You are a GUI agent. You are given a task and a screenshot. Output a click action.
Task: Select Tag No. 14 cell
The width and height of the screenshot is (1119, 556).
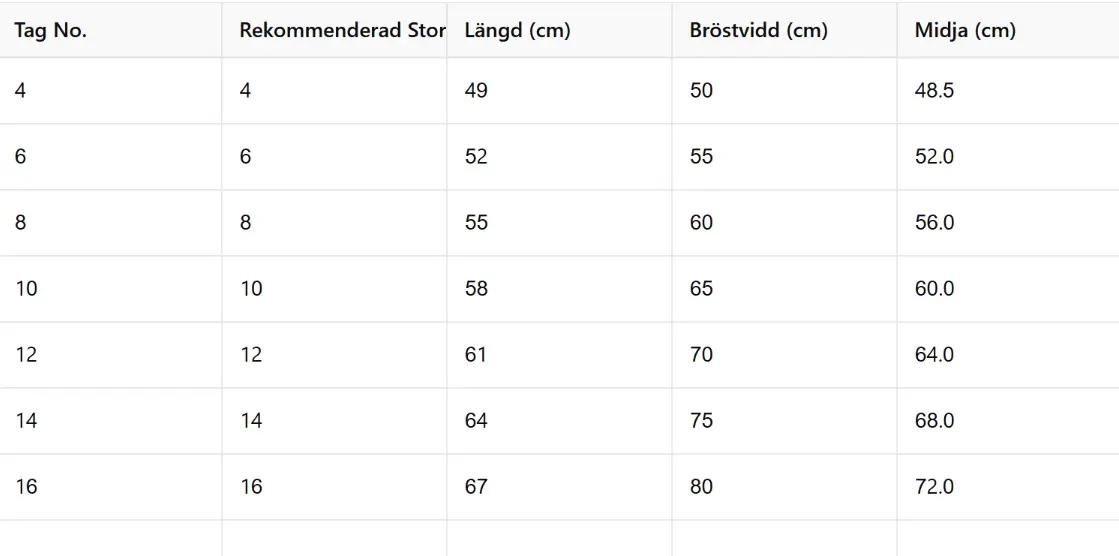[26, 420]
